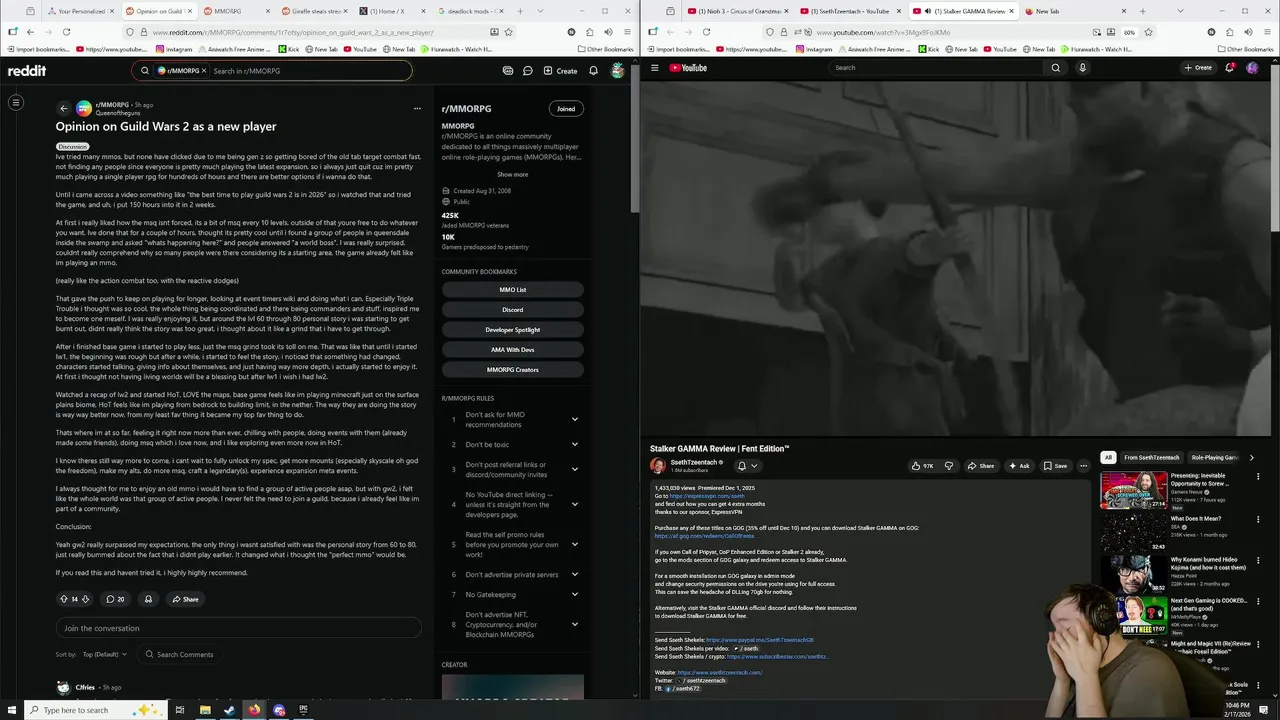Image resolution: width=1280 pixels, height=720 pixels.
Task: Click the YouTube search magnifier button
Action: 1055,68
